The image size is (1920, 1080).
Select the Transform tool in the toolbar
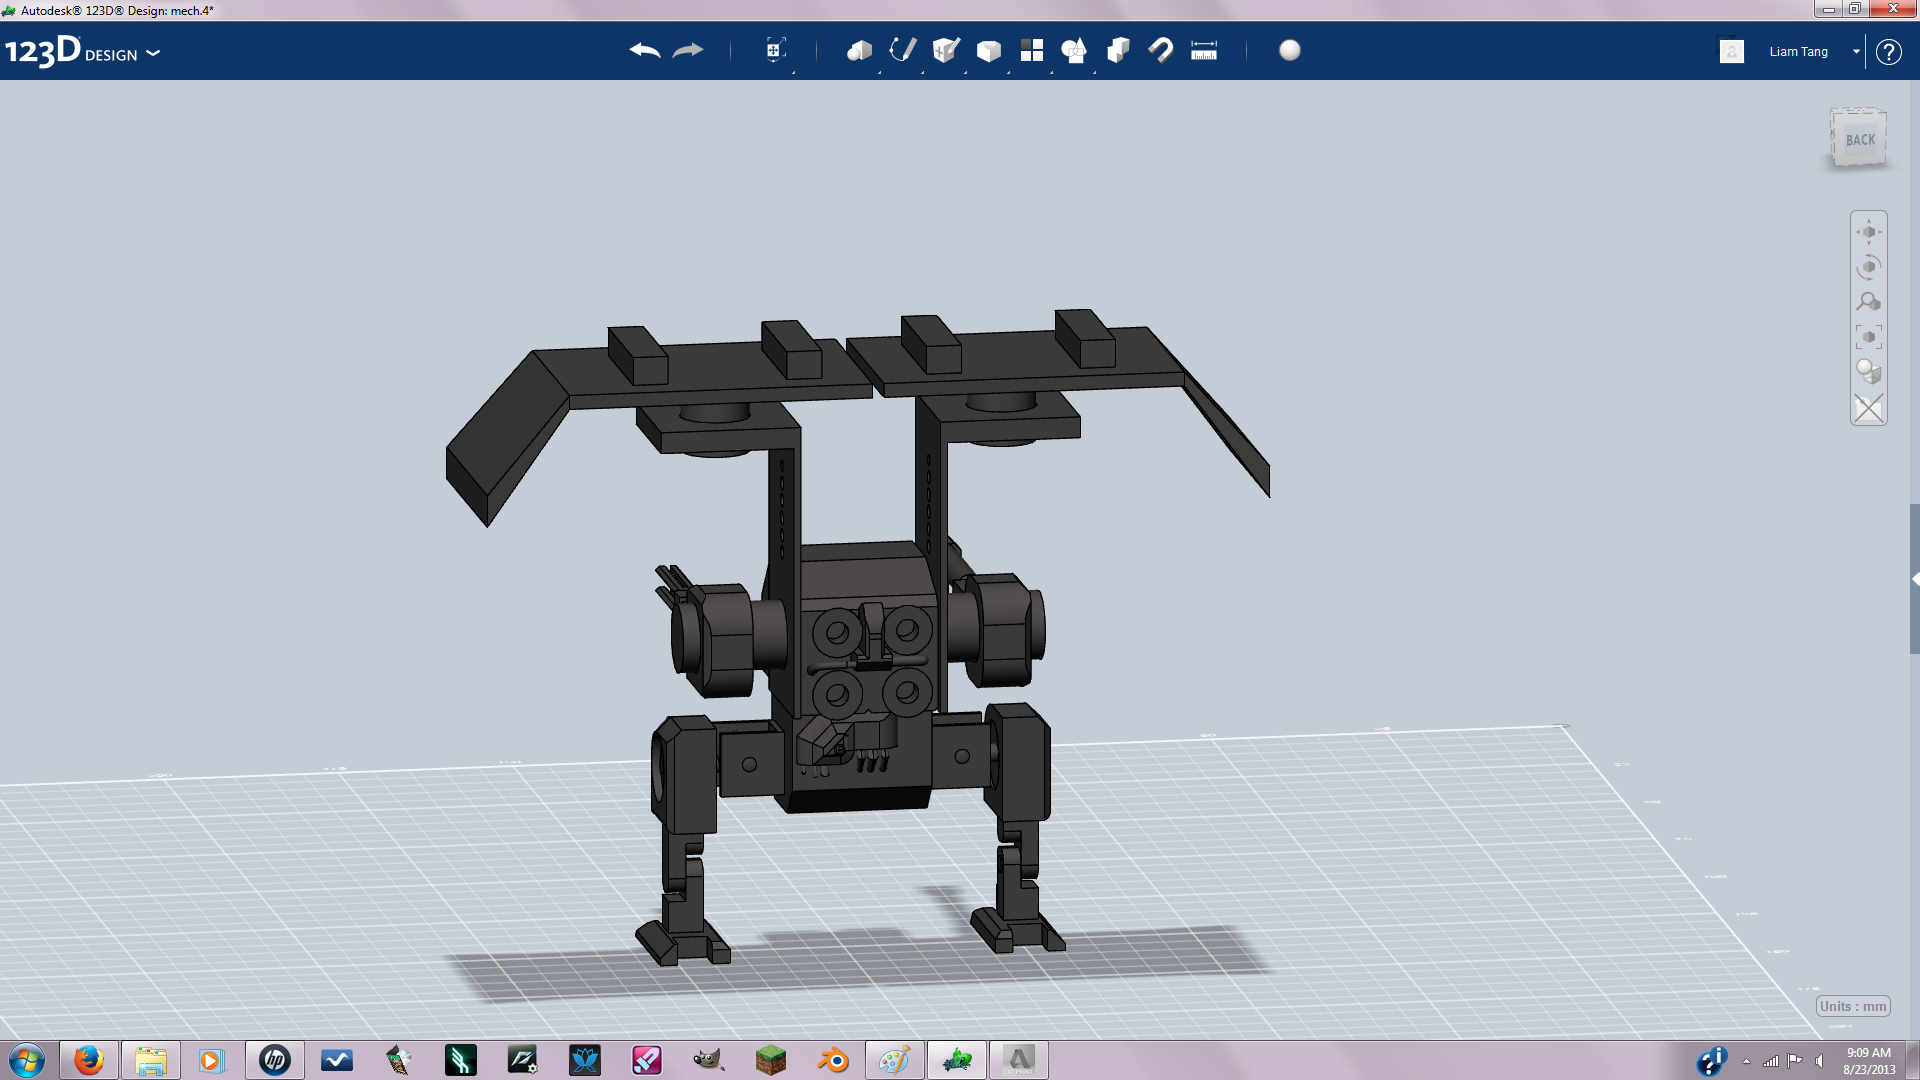(x=775, y=50)
